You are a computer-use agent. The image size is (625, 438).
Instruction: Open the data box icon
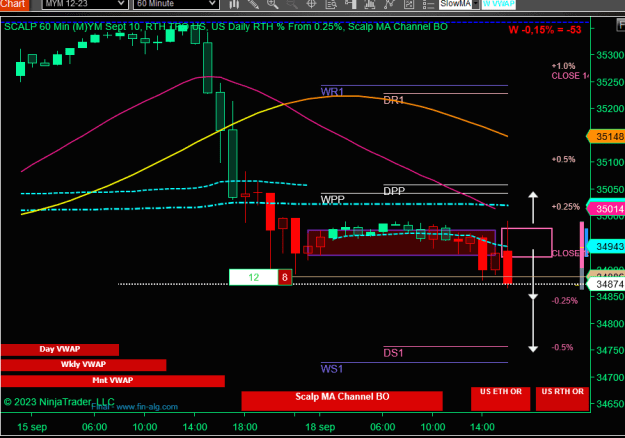[x=331, y=4]
